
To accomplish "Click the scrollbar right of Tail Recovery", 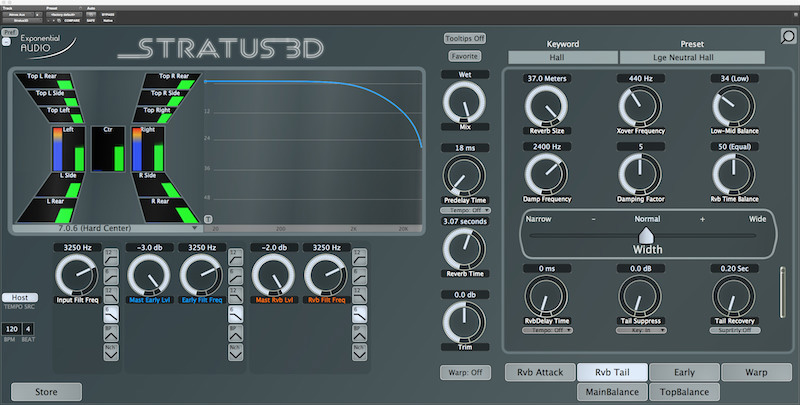I will tap(783, 292).
